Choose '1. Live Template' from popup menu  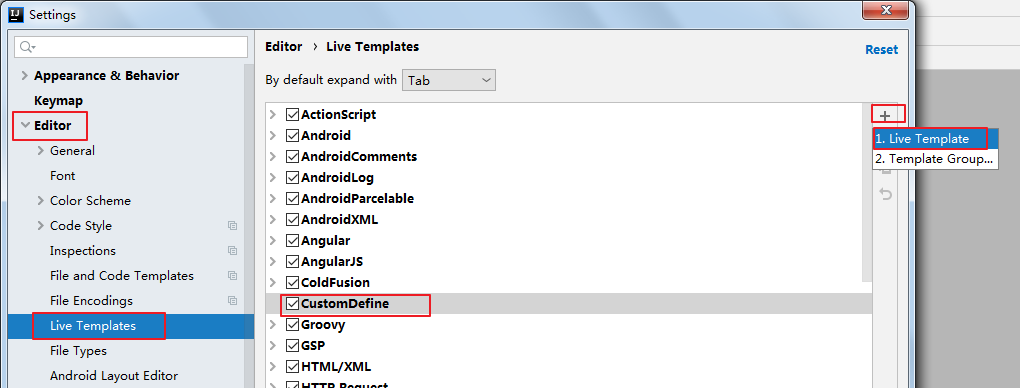pyautogui.click(x=930, y=139)
